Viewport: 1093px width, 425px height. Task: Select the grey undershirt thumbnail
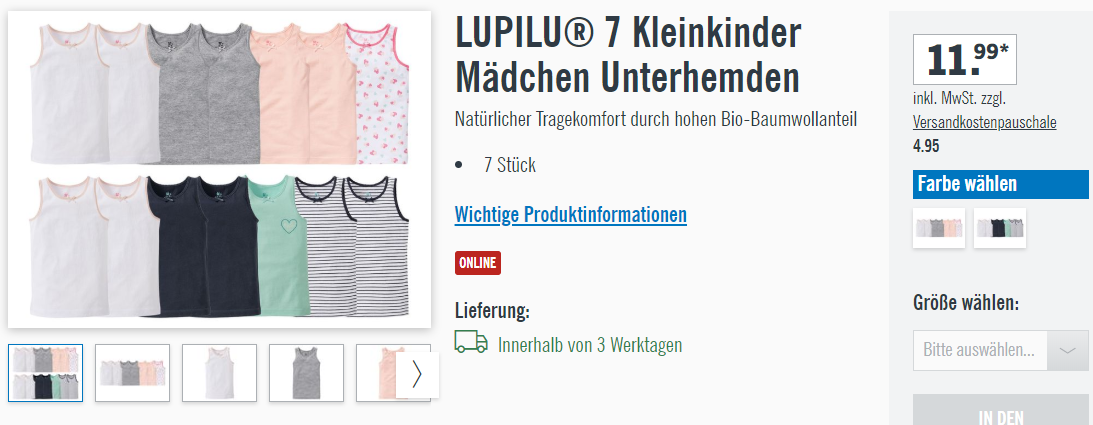pyautogui.click(x=307, y=373)
